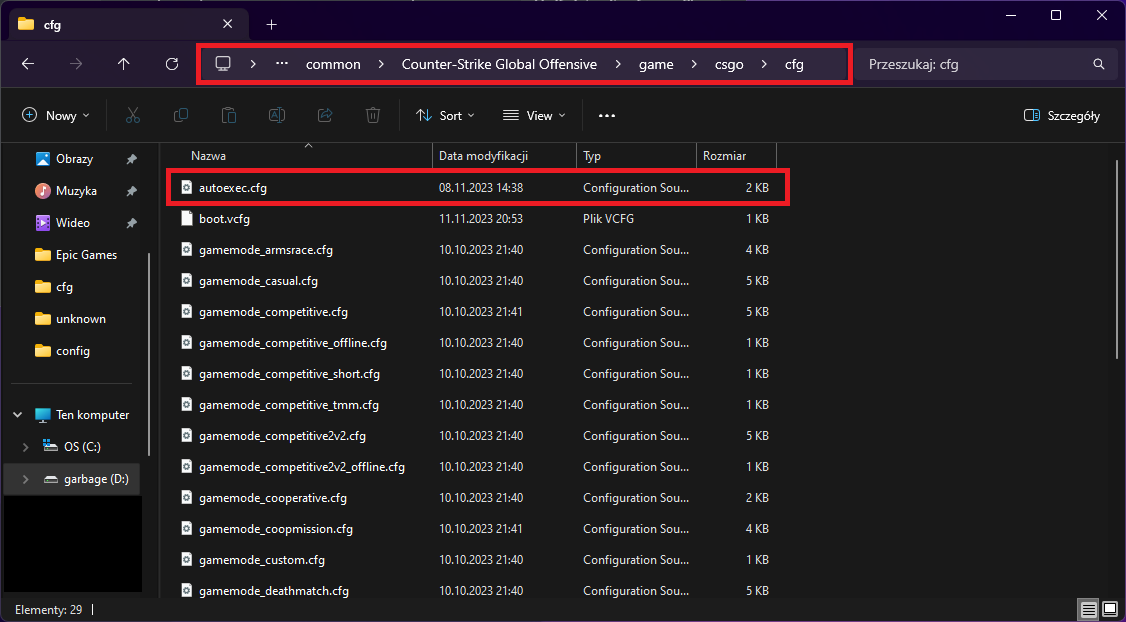Go back with the left arrow
The height and width of the screenshot is (622, 1126).
28,64
